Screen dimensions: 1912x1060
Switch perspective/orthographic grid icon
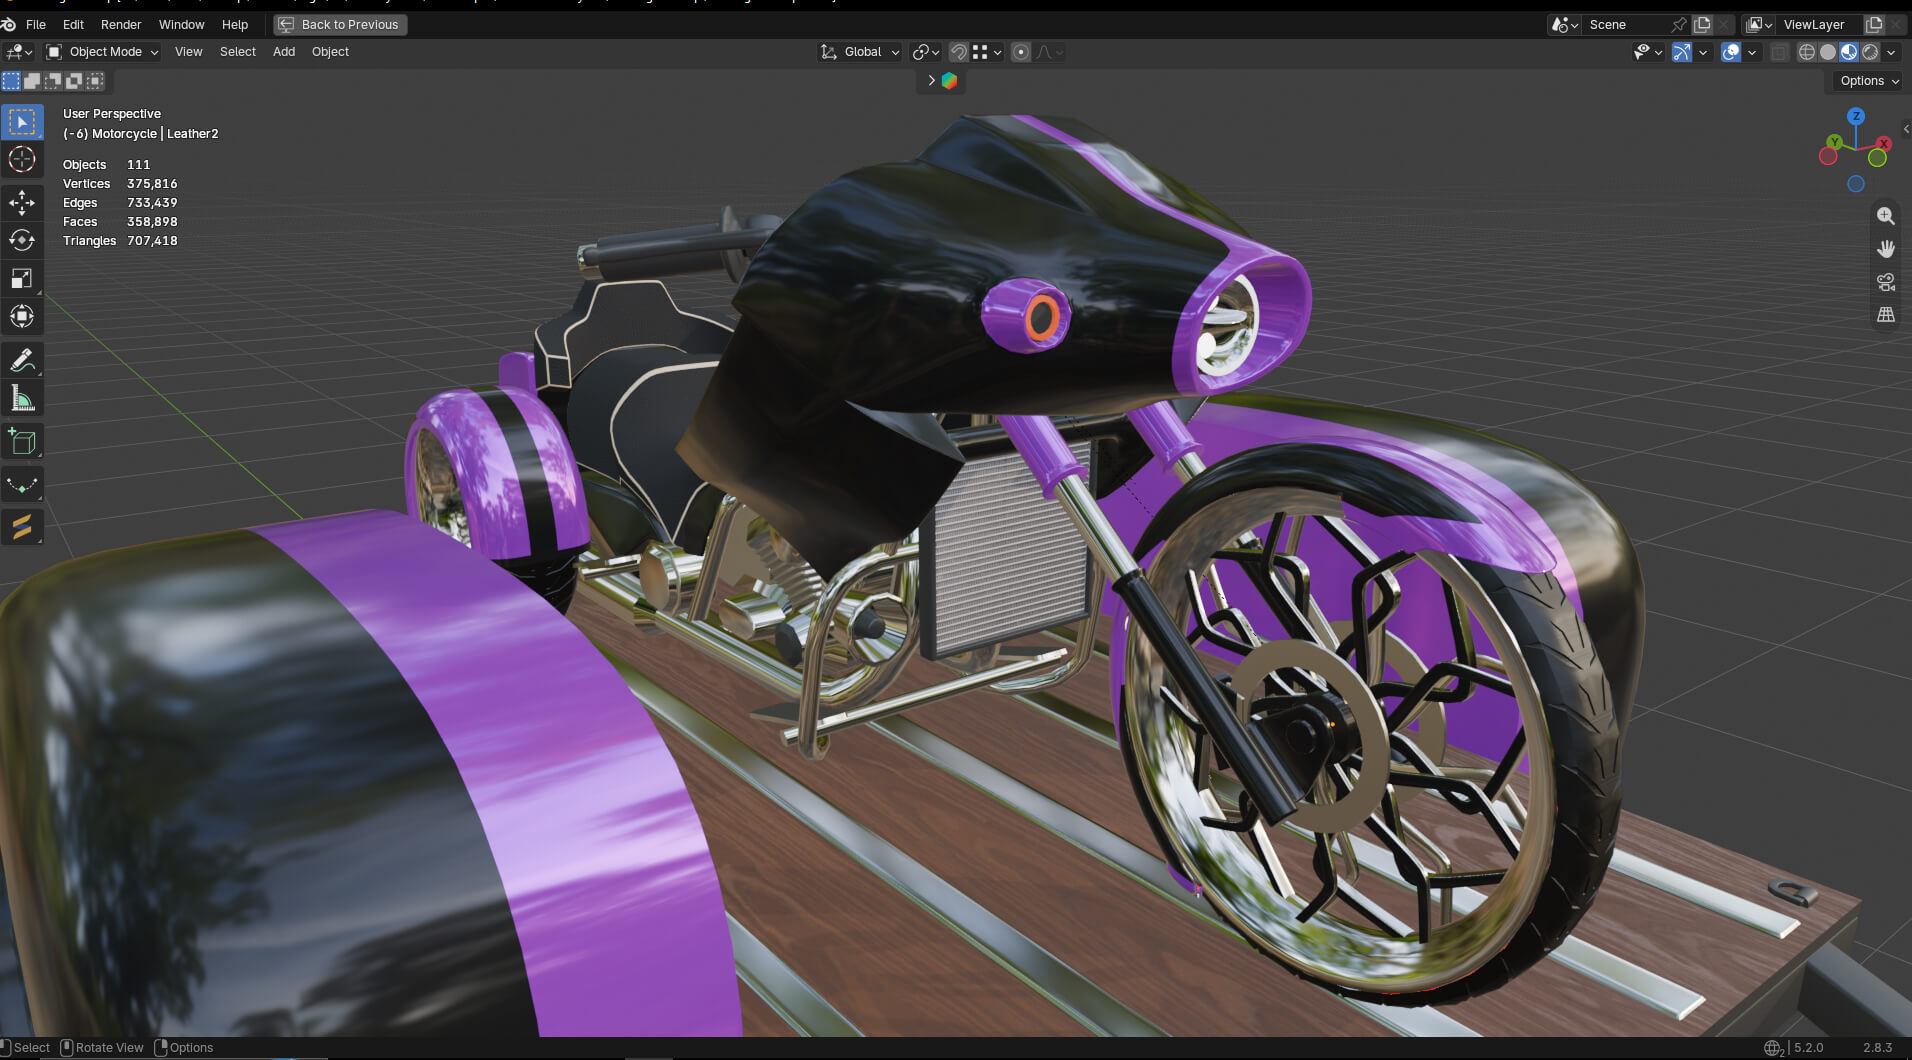1886,315
